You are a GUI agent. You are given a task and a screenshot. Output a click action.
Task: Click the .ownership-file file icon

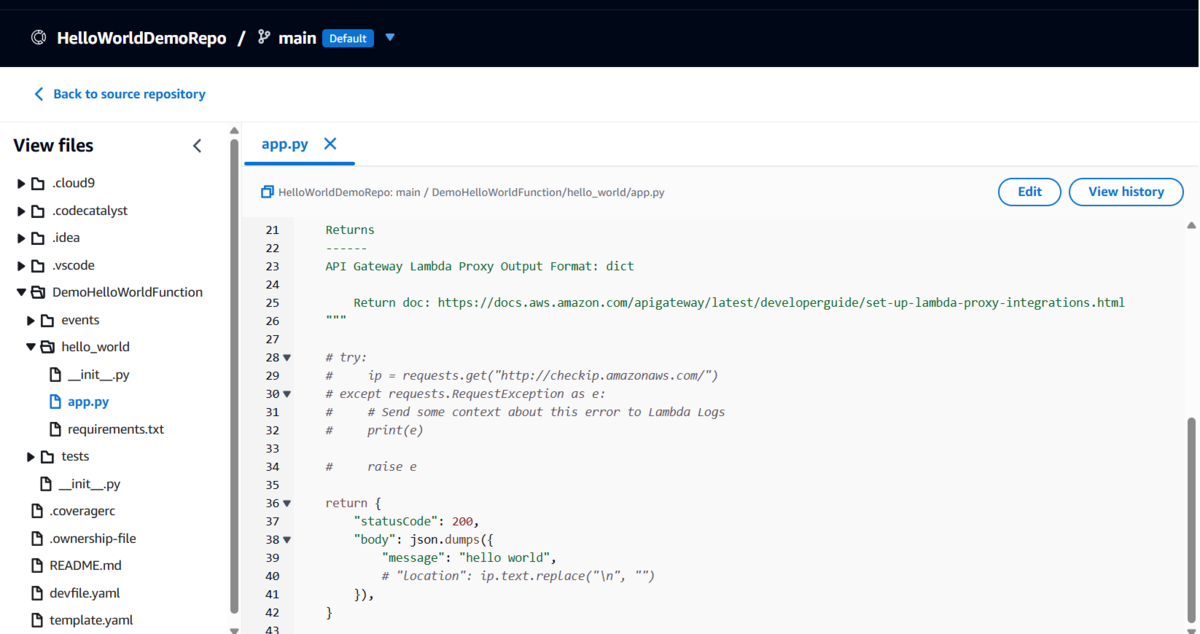coord(37,539)
